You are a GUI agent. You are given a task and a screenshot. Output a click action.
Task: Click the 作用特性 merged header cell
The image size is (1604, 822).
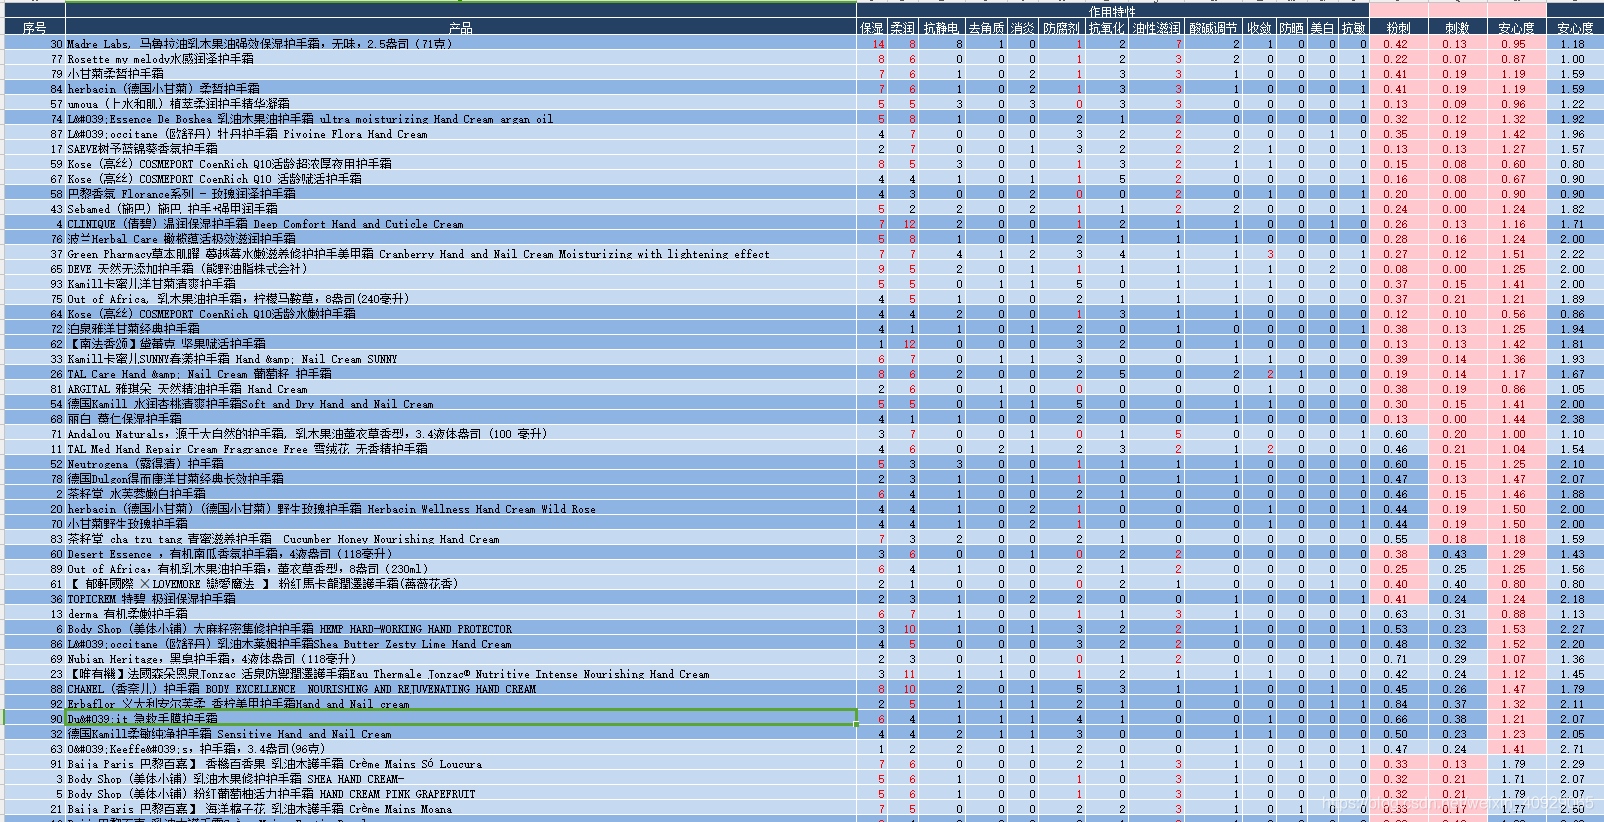(1112, 12)
